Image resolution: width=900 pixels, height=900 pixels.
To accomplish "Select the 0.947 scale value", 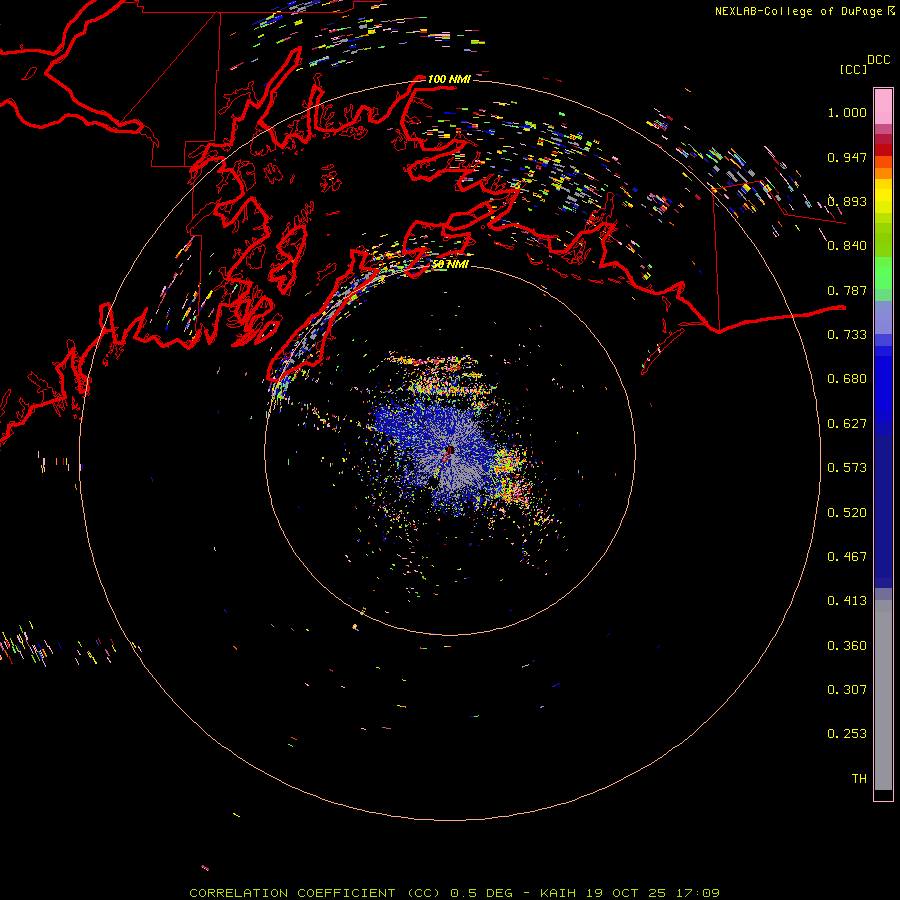I will point(847,157).
